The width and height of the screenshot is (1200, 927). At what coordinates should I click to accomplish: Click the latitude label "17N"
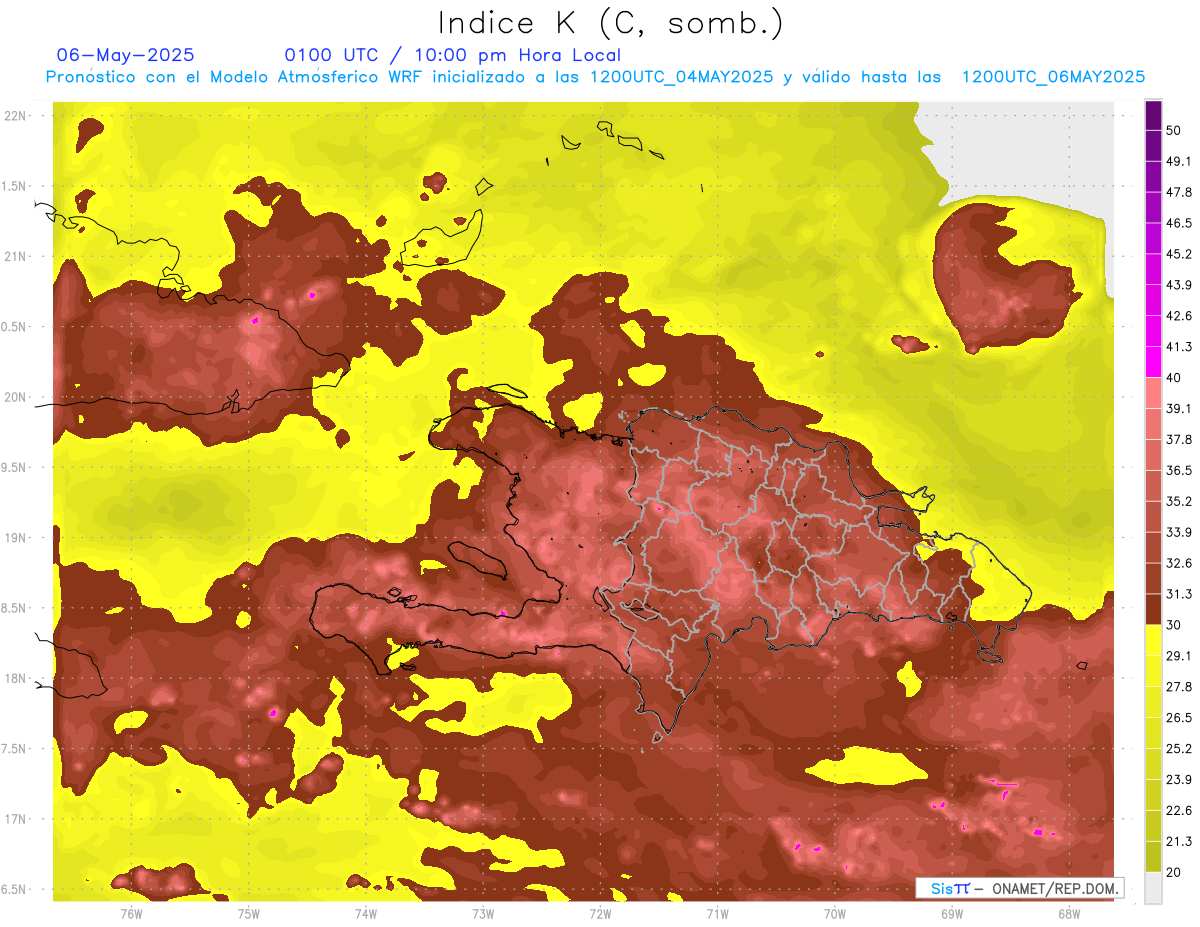[x=16, y=820]
